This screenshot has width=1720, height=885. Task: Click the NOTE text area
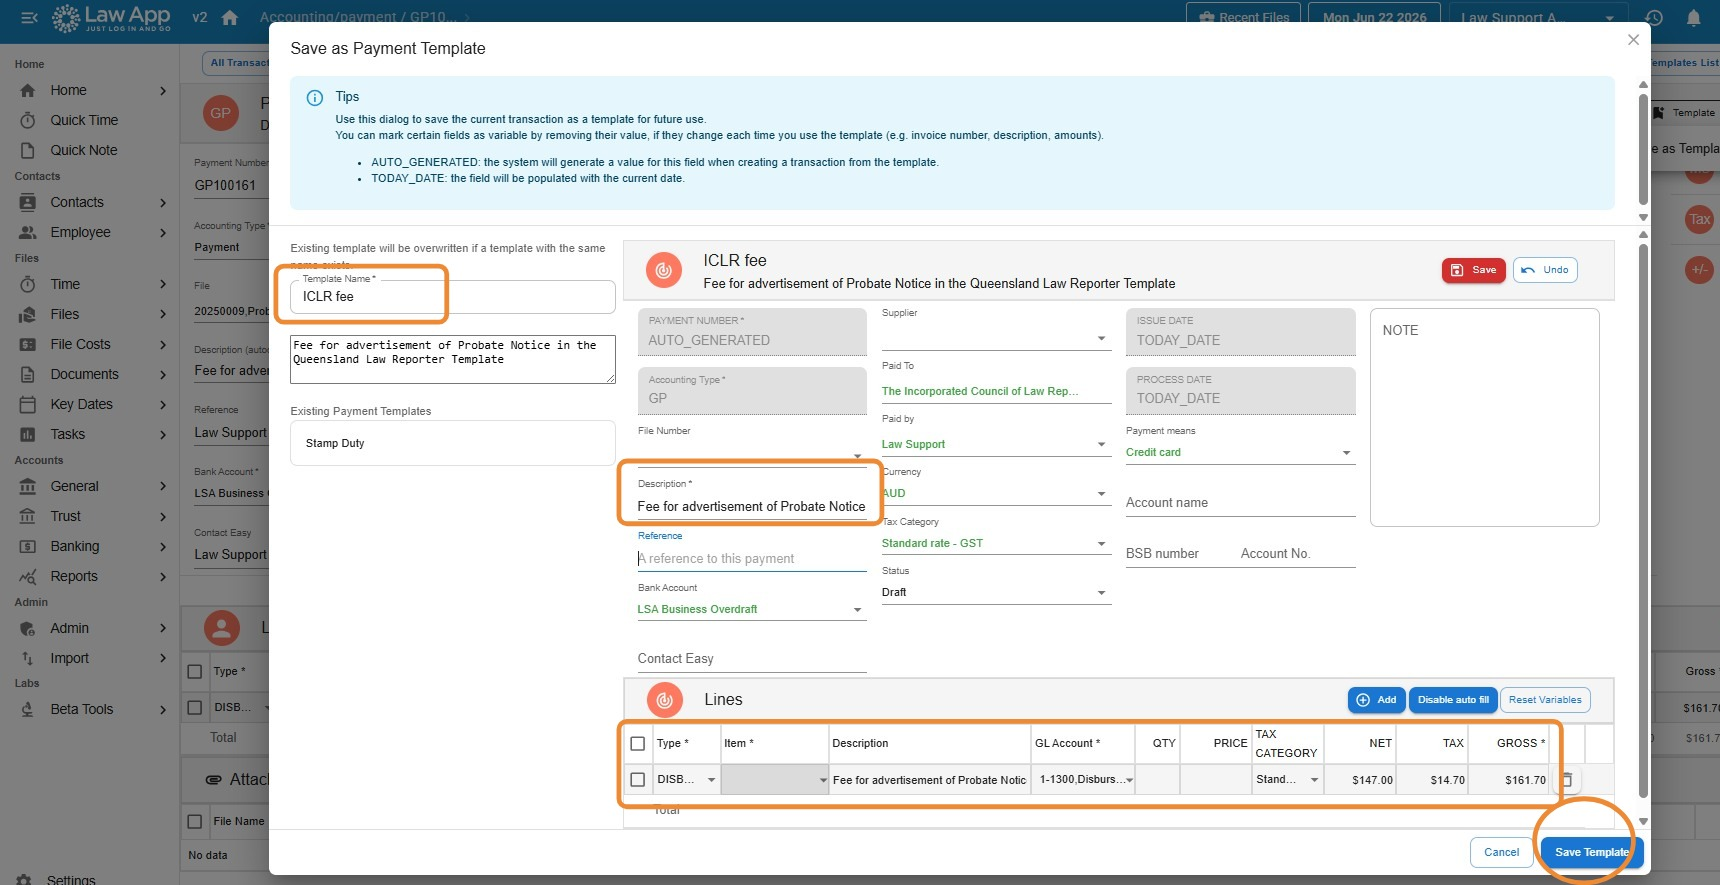coord(1484,417)
